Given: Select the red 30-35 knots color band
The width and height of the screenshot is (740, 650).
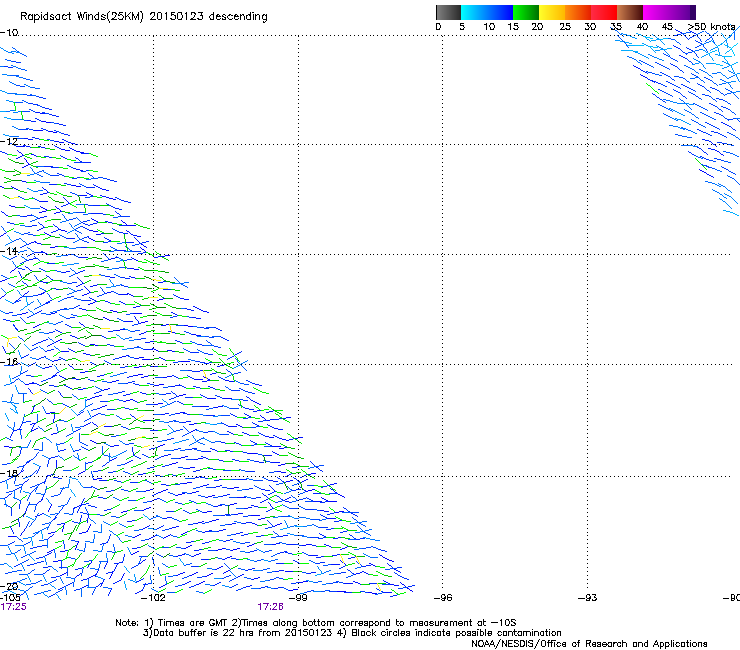Looking at the screenshot, I should coord(604,12).
